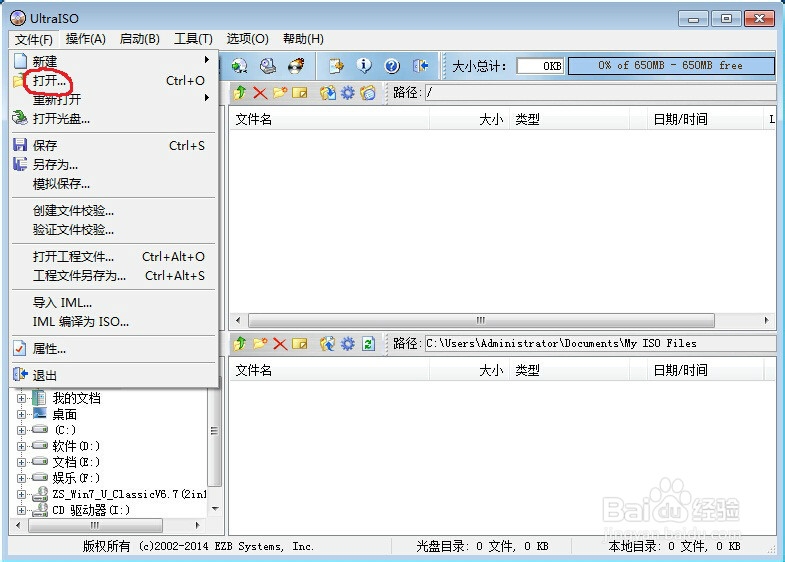785x562 pixels.
Task: Sort local list by 大小 column header
Action: pos(470,370)
